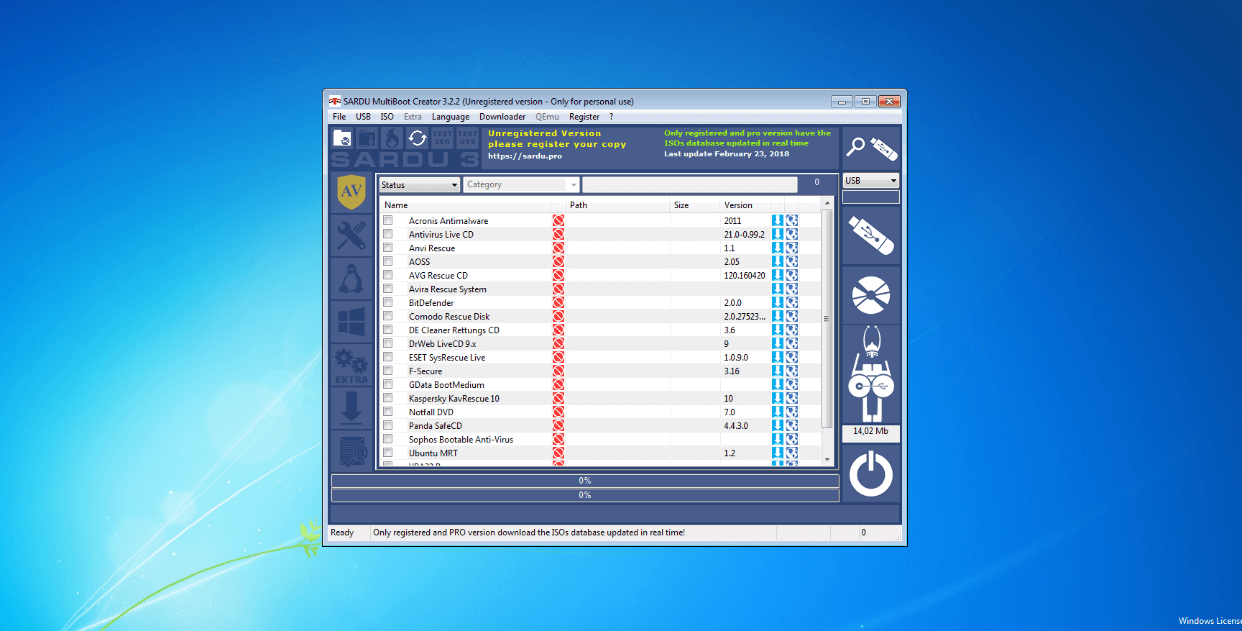Image resolution: width=1242 pixels, height=631 pixels.
Task: Tick the Kaspersky KavRescue 10 checkbox
Action: [x=388, y=398]
